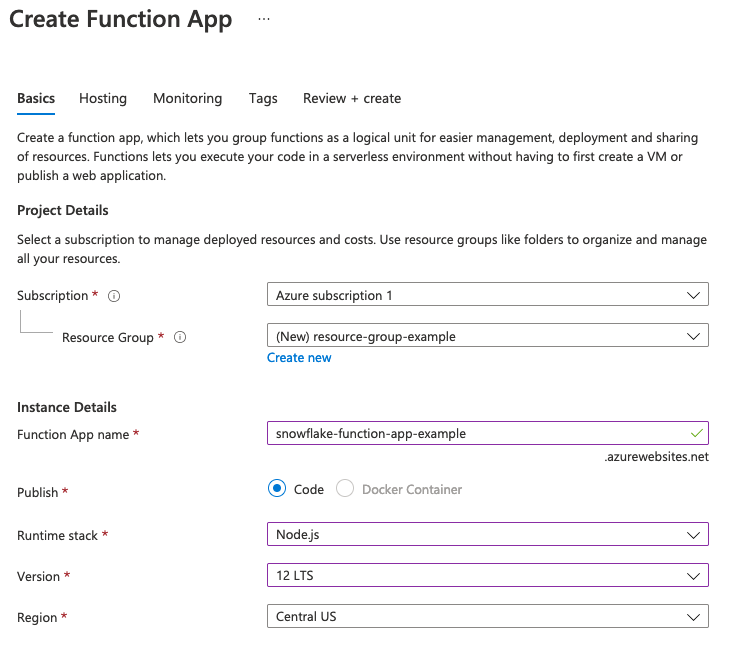The width and height of the screenshot is (732, 654).
Task: Open the ellipsis menu beside Create Function App
Action: pyautogui.click(x=264, y=19)
